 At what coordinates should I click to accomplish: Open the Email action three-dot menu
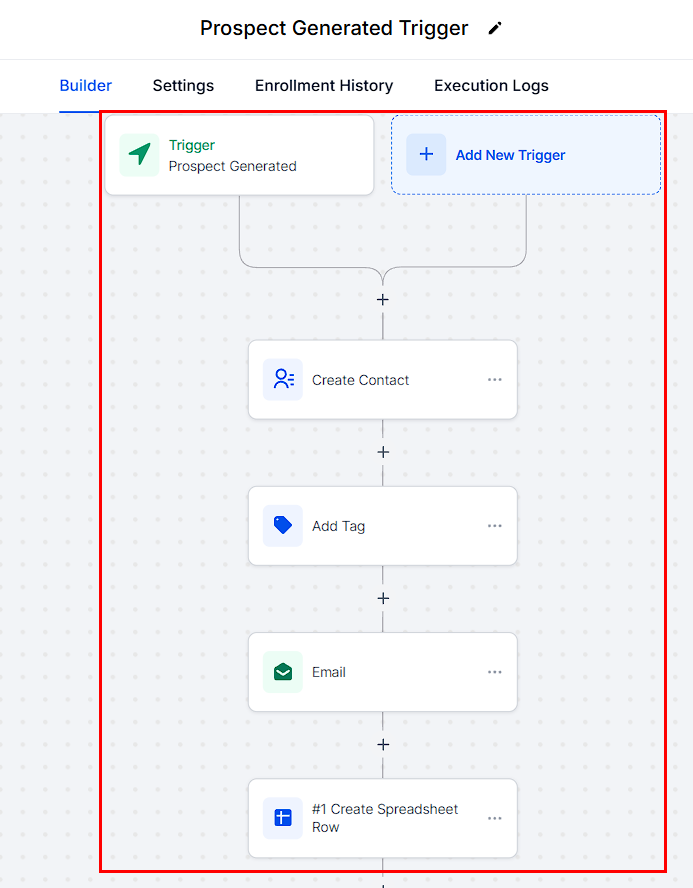[495, 672]
